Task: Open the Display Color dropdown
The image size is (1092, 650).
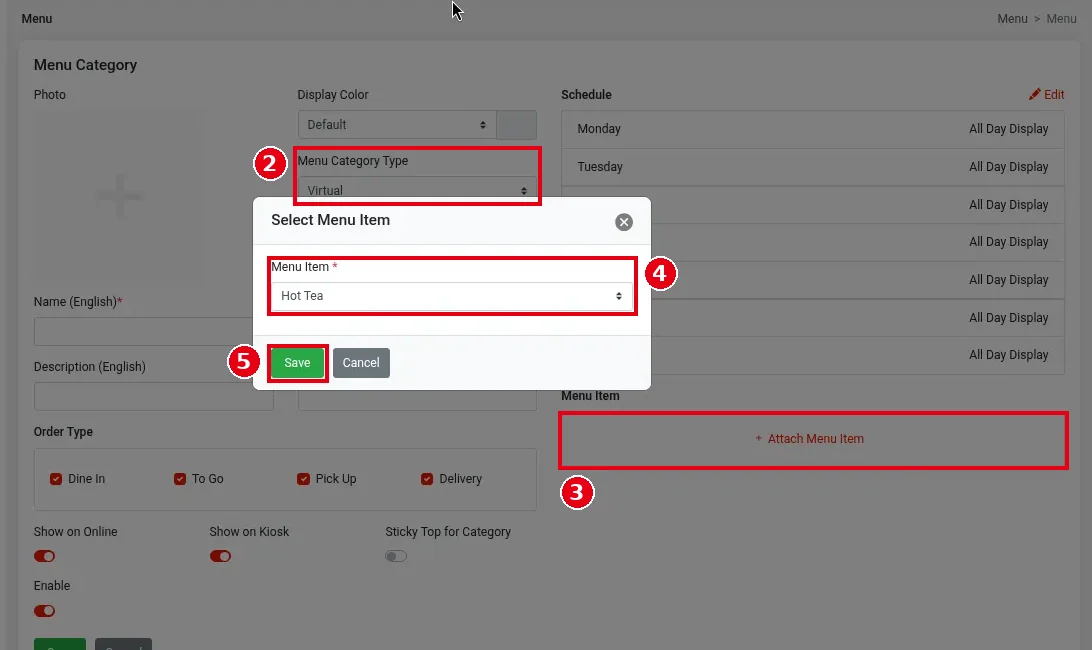Action: coord(397,125)
